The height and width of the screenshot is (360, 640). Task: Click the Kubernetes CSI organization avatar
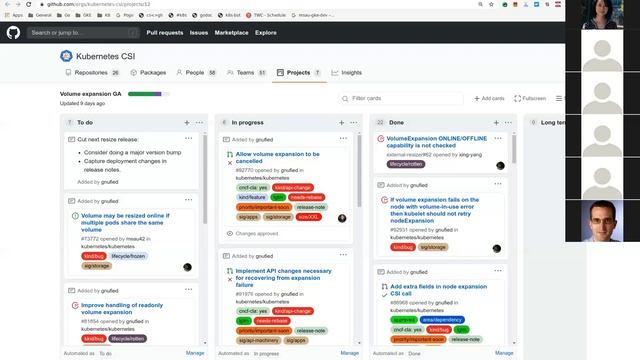[66, 56]
